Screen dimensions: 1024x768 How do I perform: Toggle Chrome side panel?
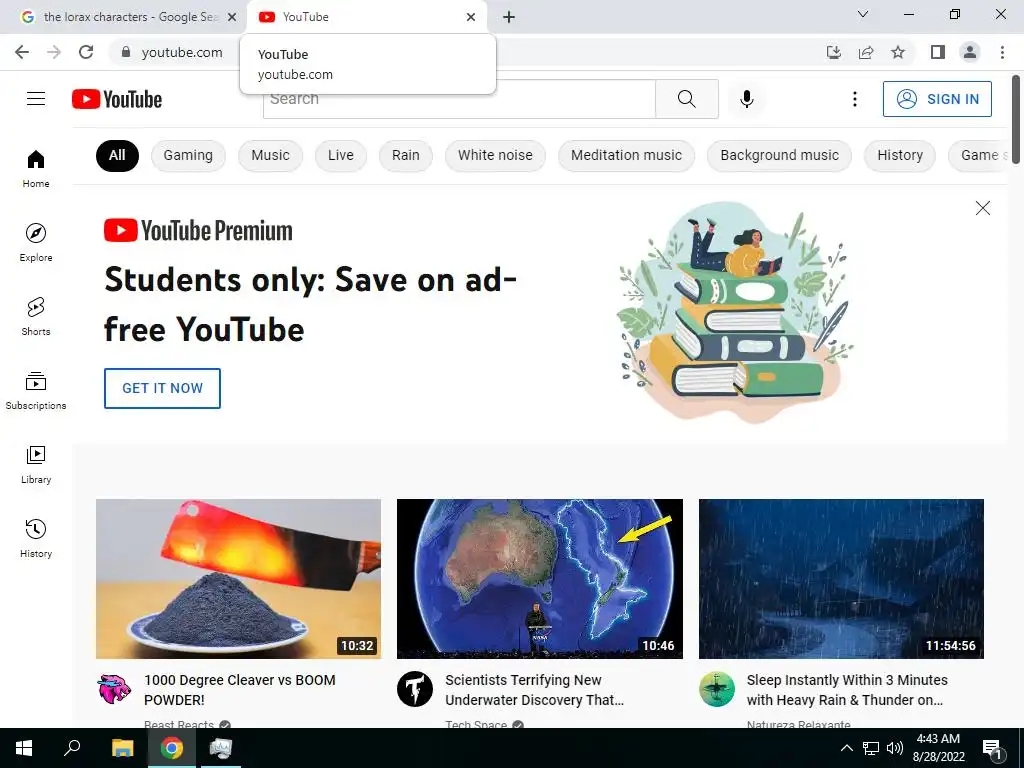coord(938,52)
